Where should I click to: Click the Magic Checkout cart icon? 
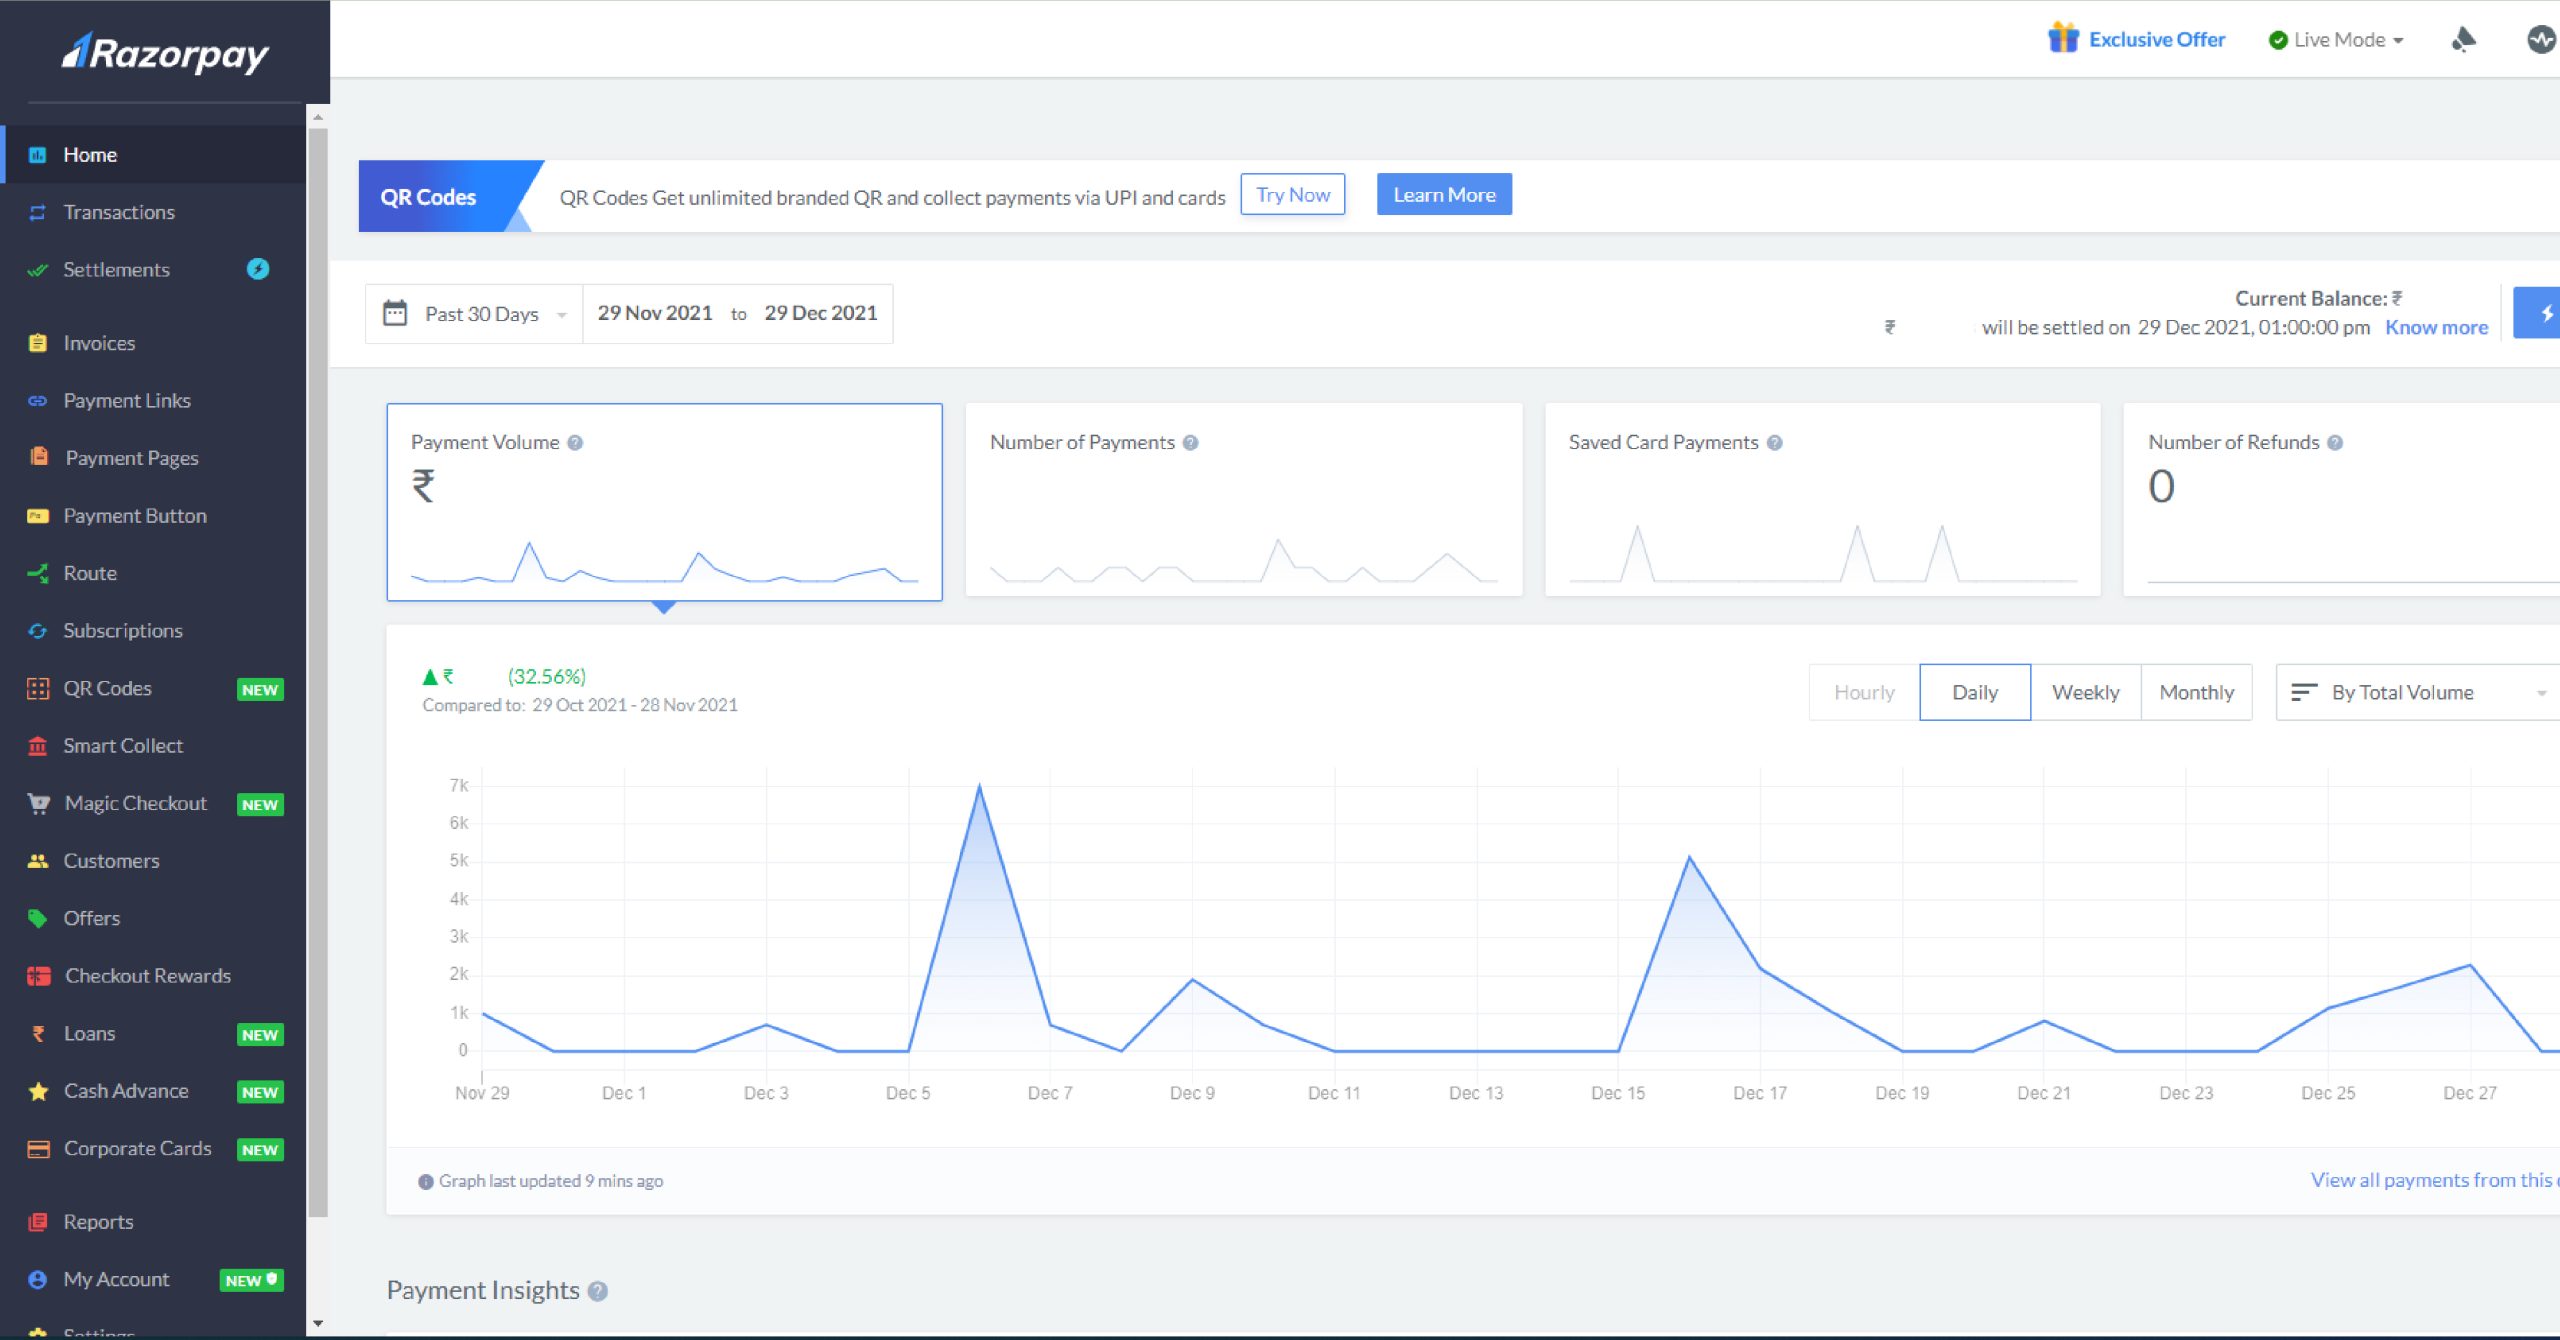[x=39, y=803]
